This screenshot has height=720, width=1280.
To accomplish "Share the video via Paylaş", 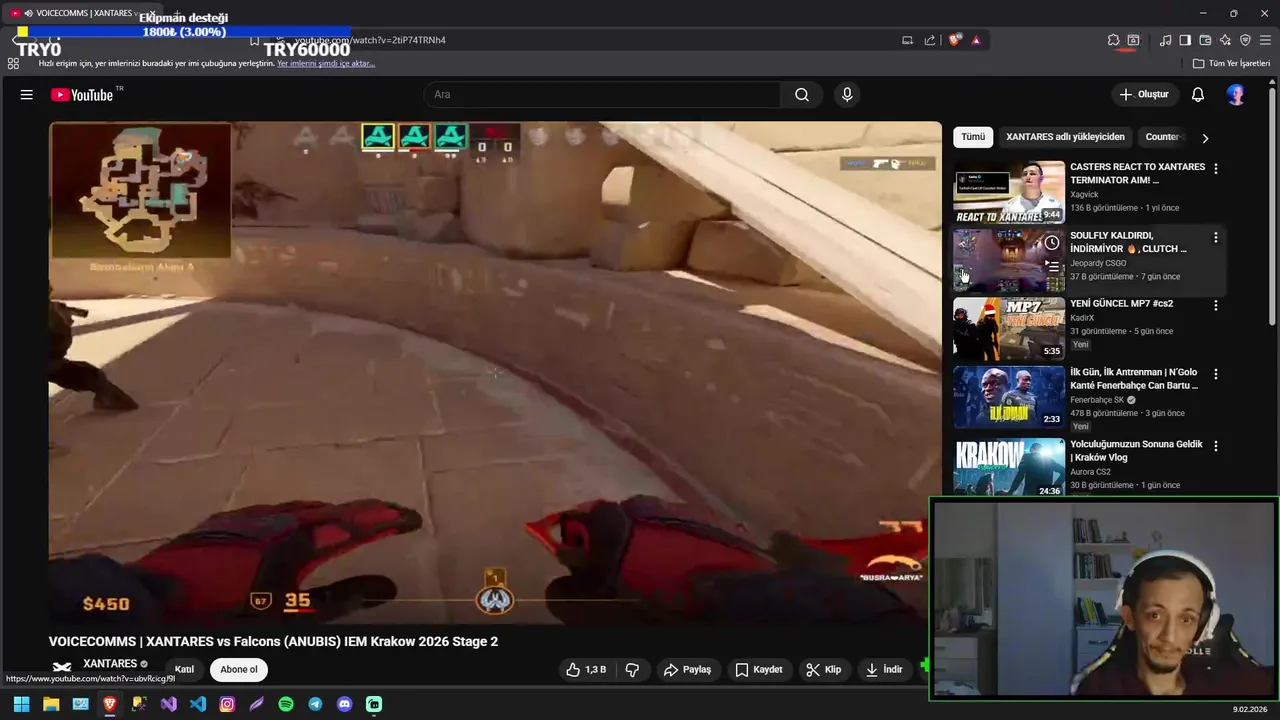I will (x=688, y=670).
